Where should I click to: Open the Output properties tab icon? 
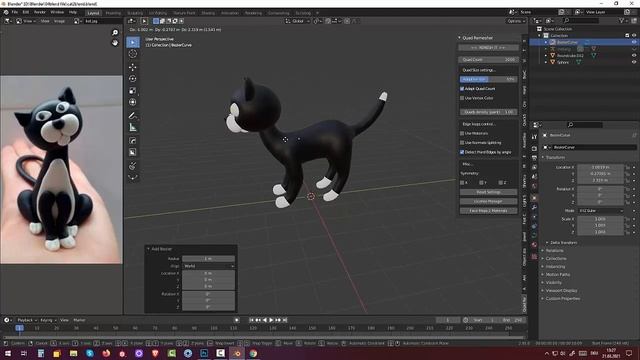(x=534, y=158)
